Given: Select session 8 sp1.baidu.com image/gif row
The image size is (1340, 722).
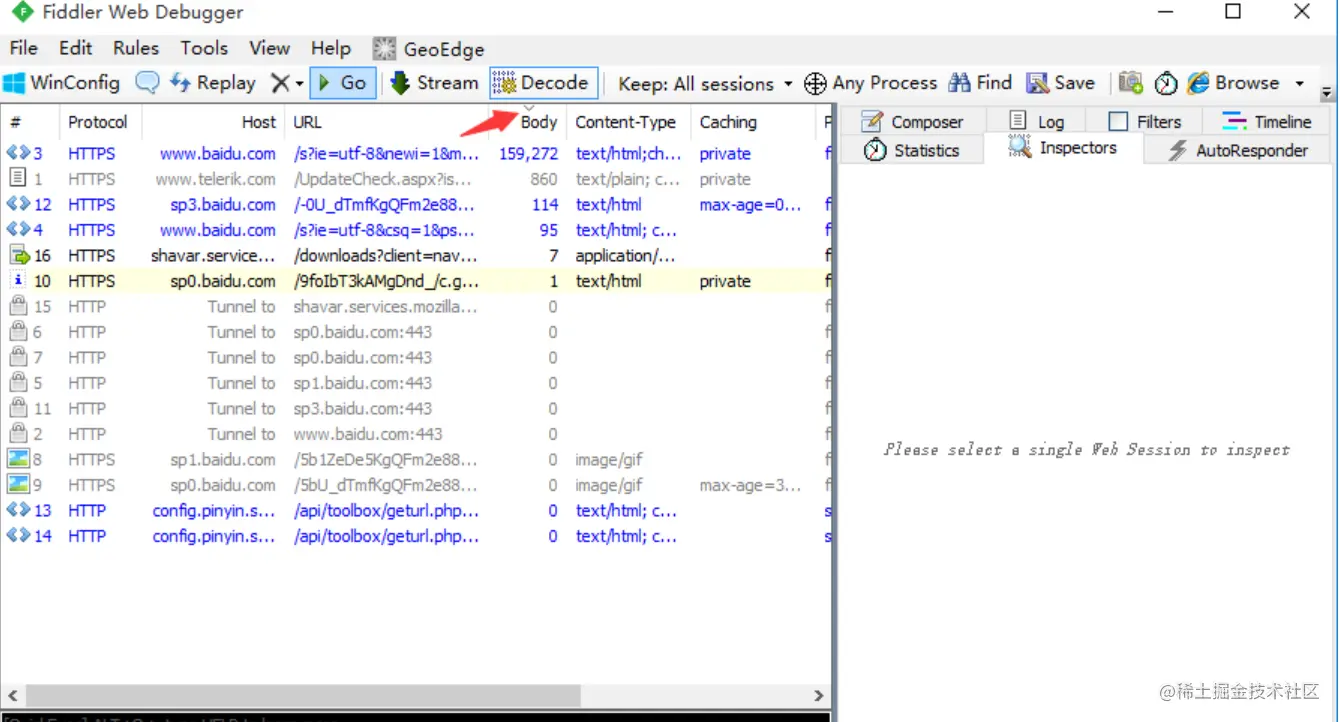Looking at the screenshot, I should pos(416,460).
